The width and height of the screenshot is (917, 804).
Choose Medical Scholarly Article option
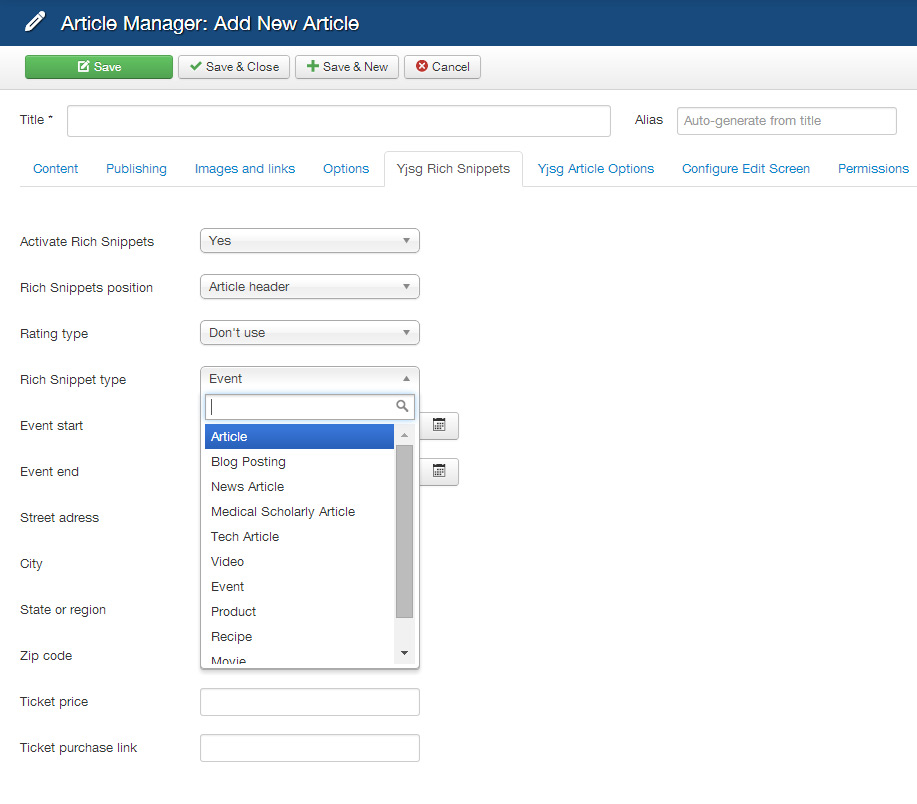pos(299,512)
